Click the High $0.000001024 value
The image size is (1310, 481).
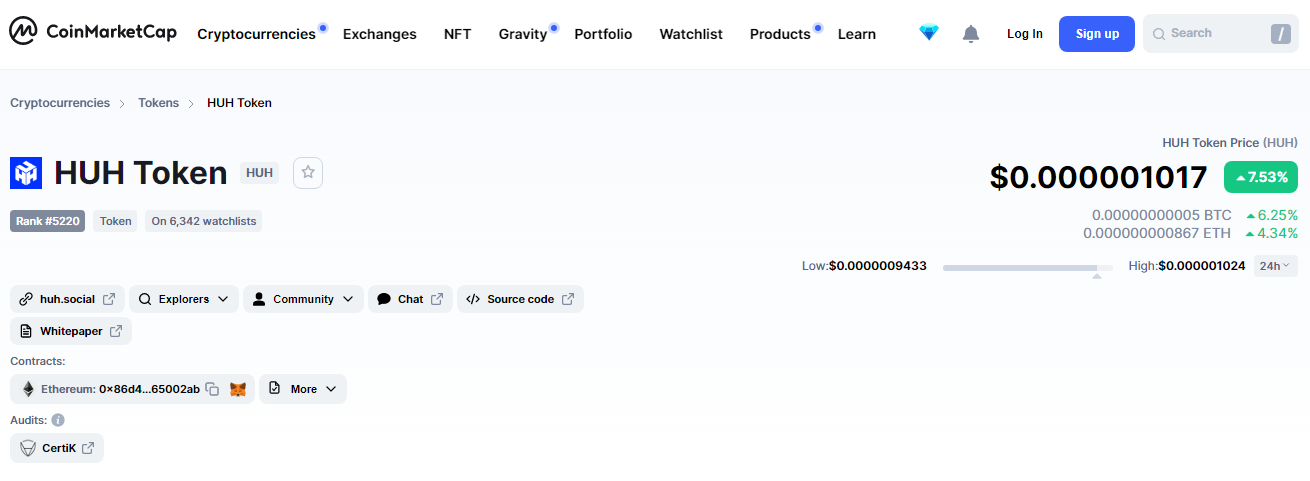[x=1201, y=266]
